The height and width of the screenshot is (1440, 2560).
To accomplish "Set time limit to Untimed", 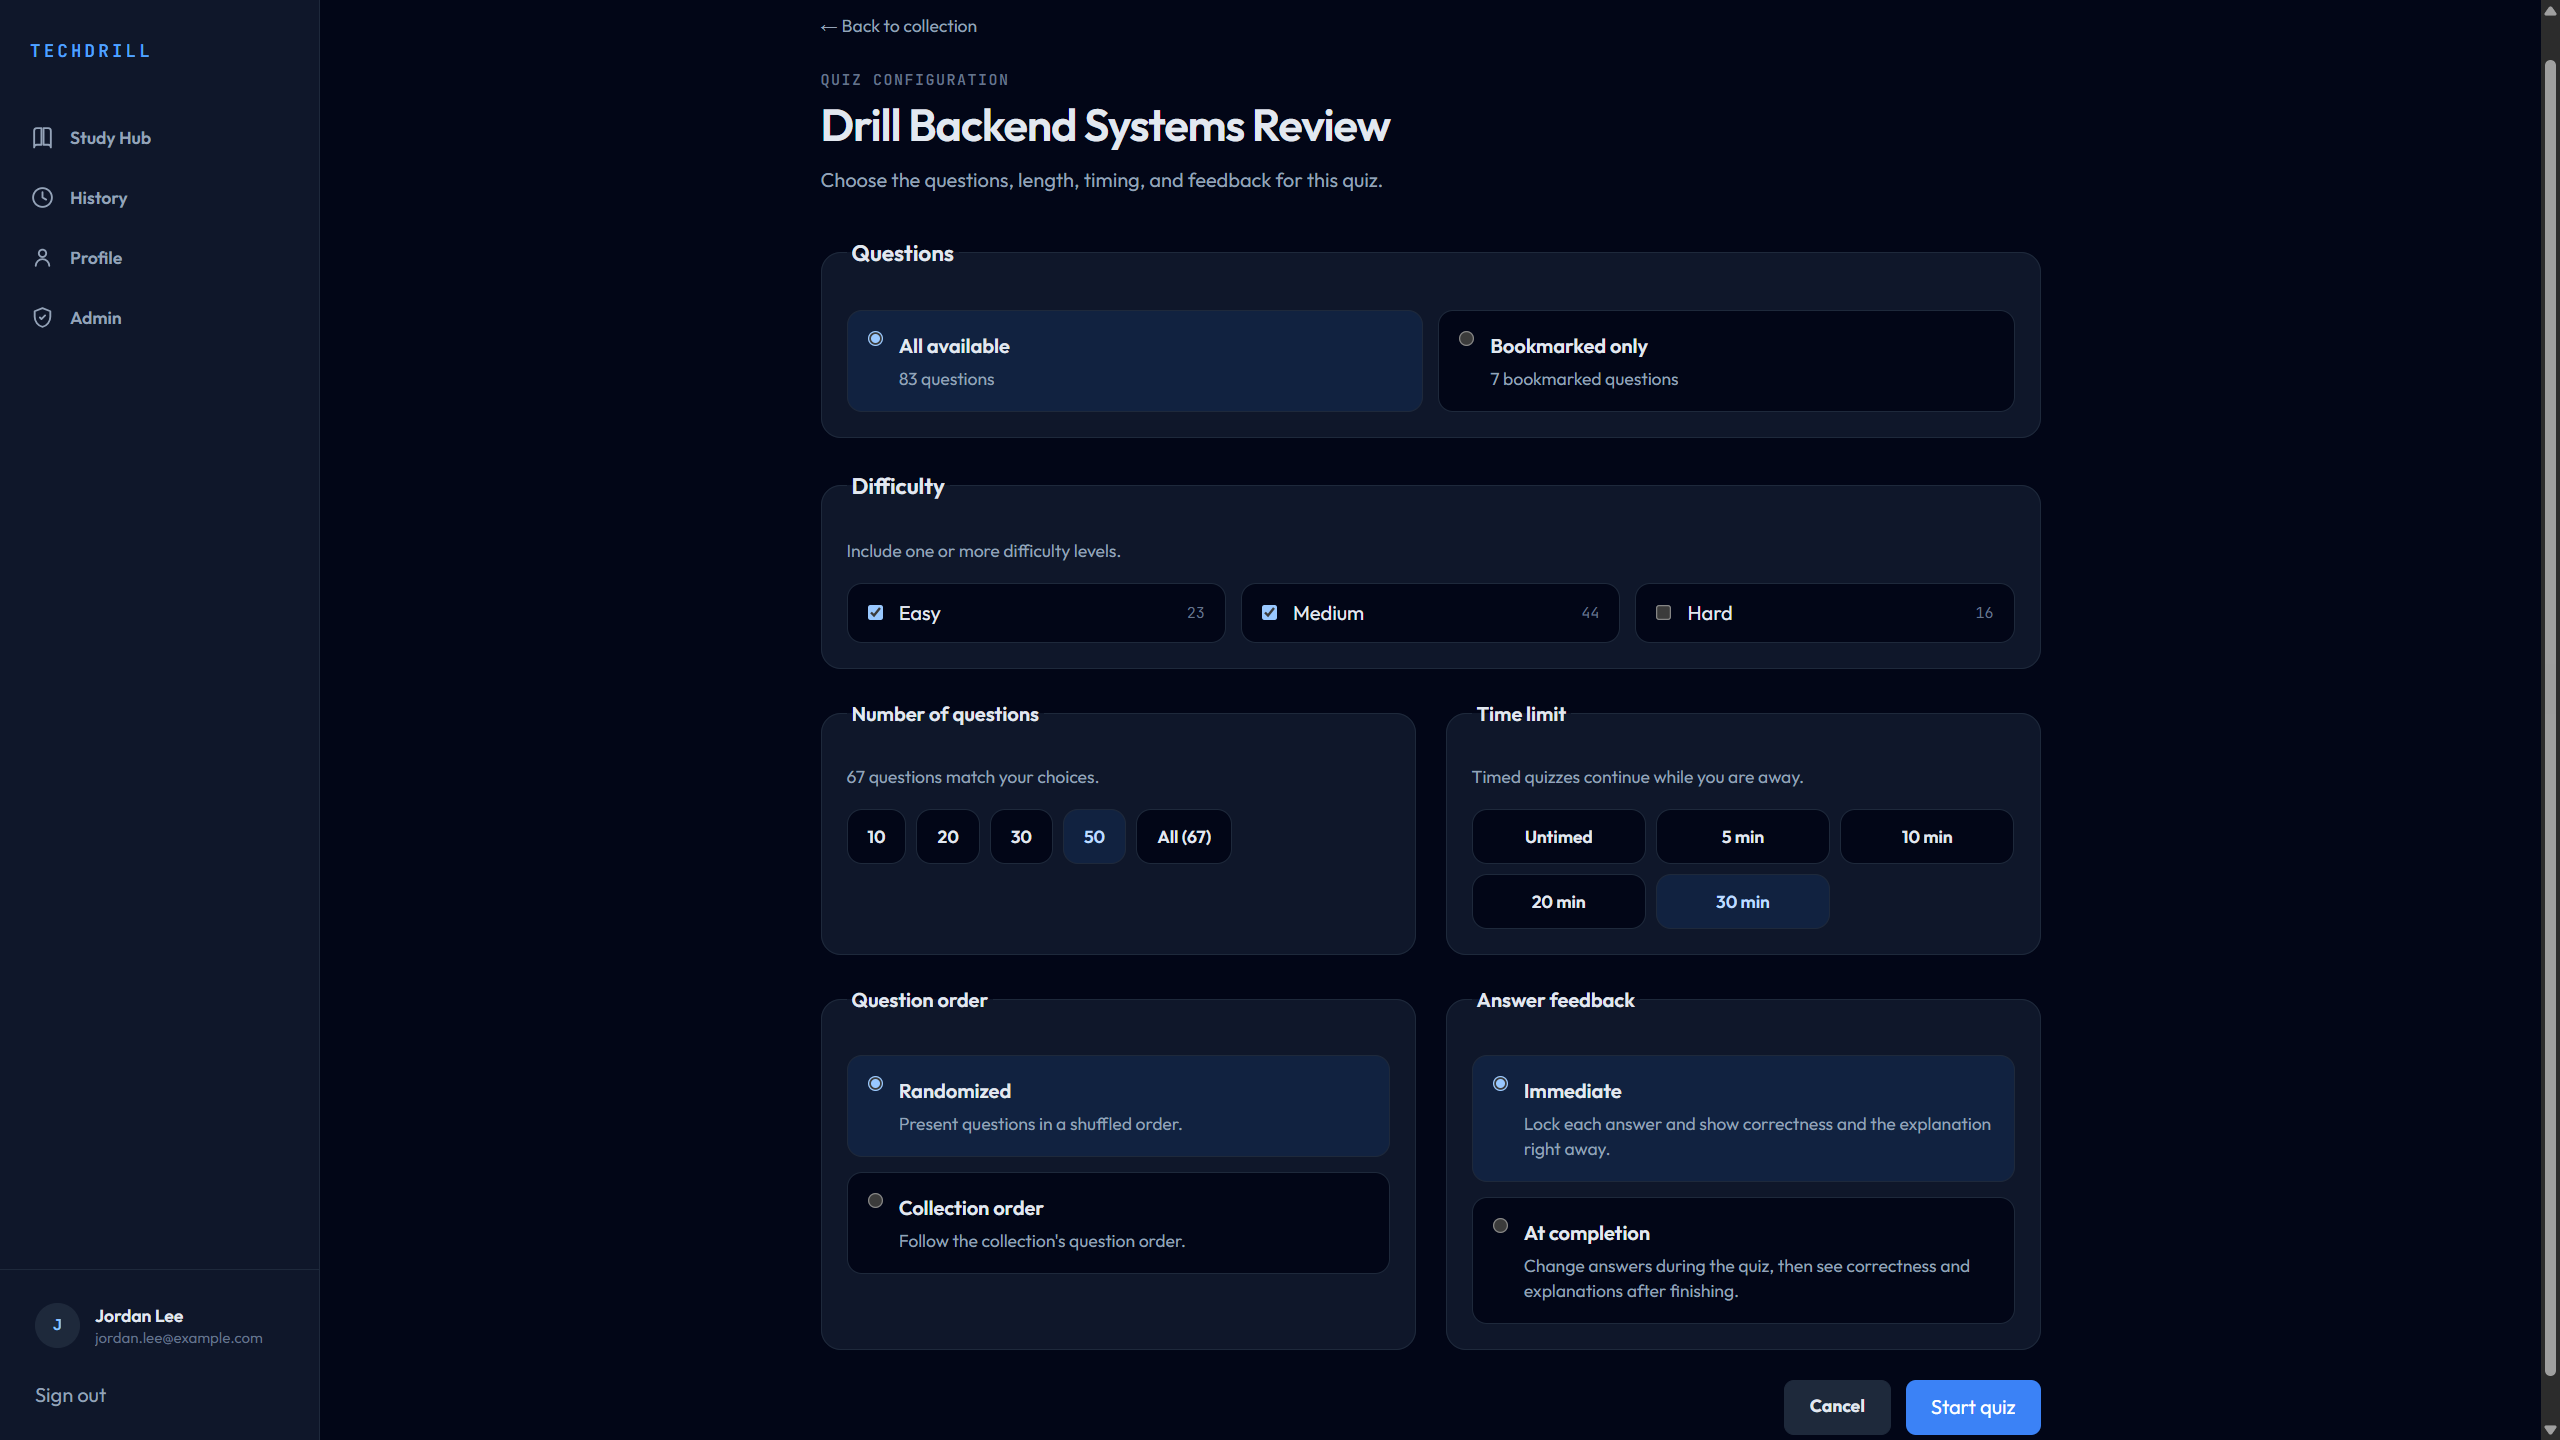I will [x=1558, y=837].
